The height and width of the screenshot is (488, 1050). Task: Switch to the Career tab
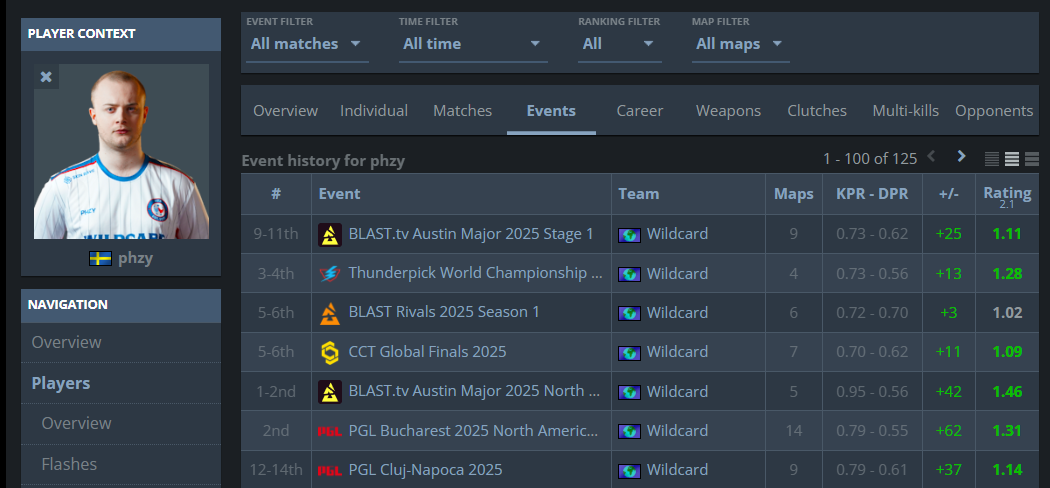tap(640, 110)
